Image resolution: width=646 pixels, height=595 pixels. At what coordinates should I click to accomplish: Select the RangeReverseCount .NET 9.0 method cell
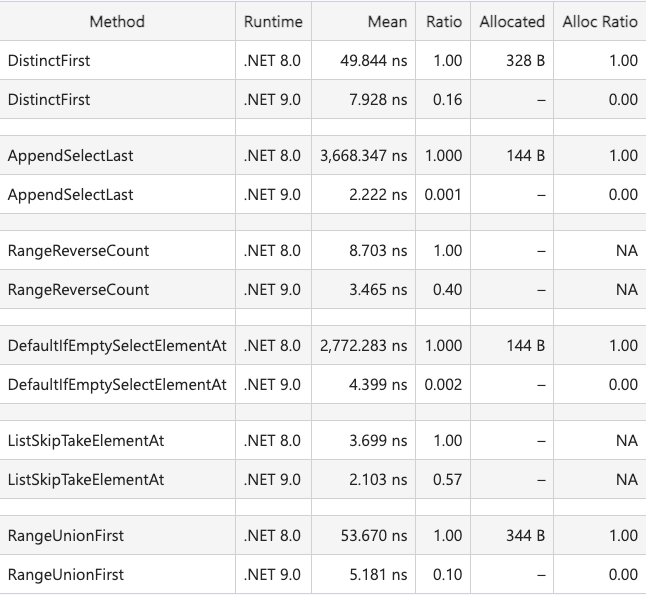pos(117,290)
